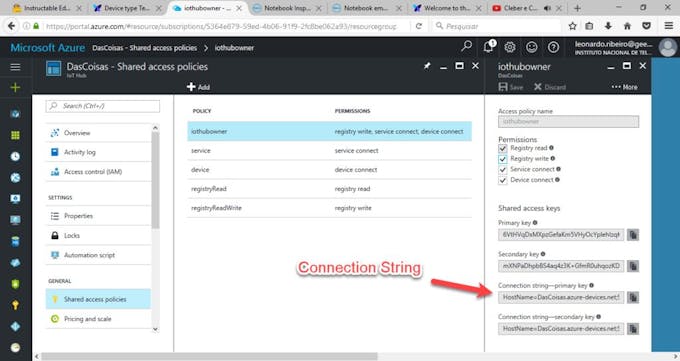680x361 pixels.
Task: Toggle the Registry read checkbox
Action: point(503,148)
